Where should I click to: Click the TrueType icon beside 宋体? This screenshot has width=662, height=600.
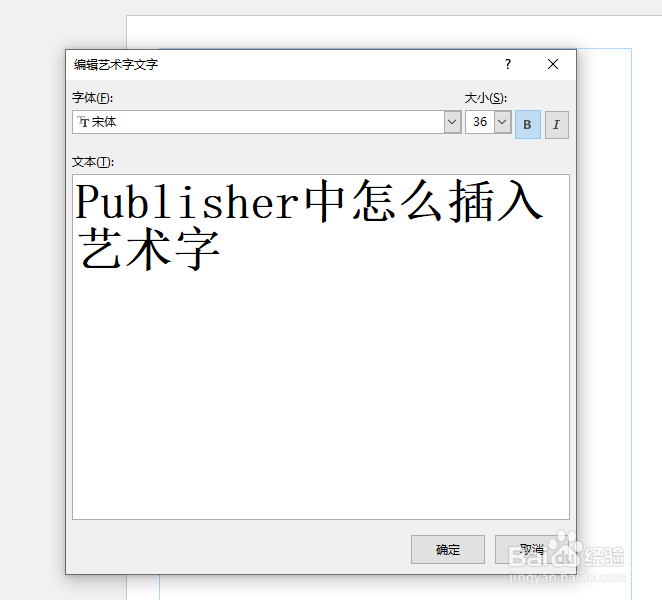(83, 122)
